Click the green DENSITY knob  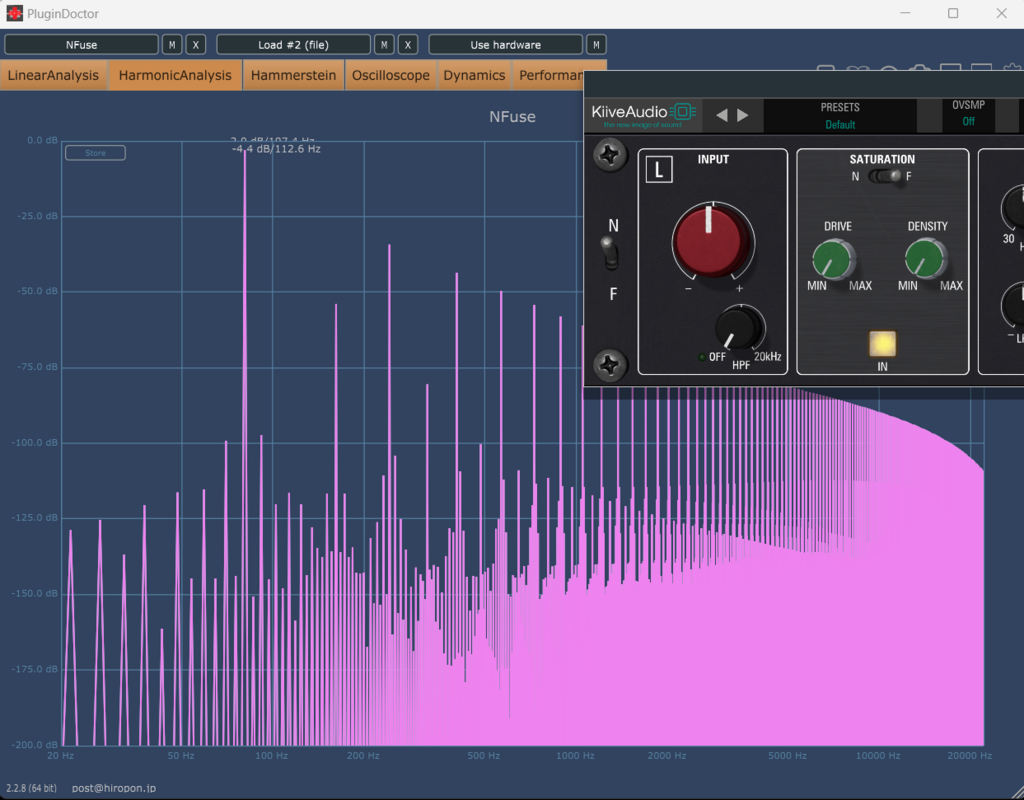[925, 258]
